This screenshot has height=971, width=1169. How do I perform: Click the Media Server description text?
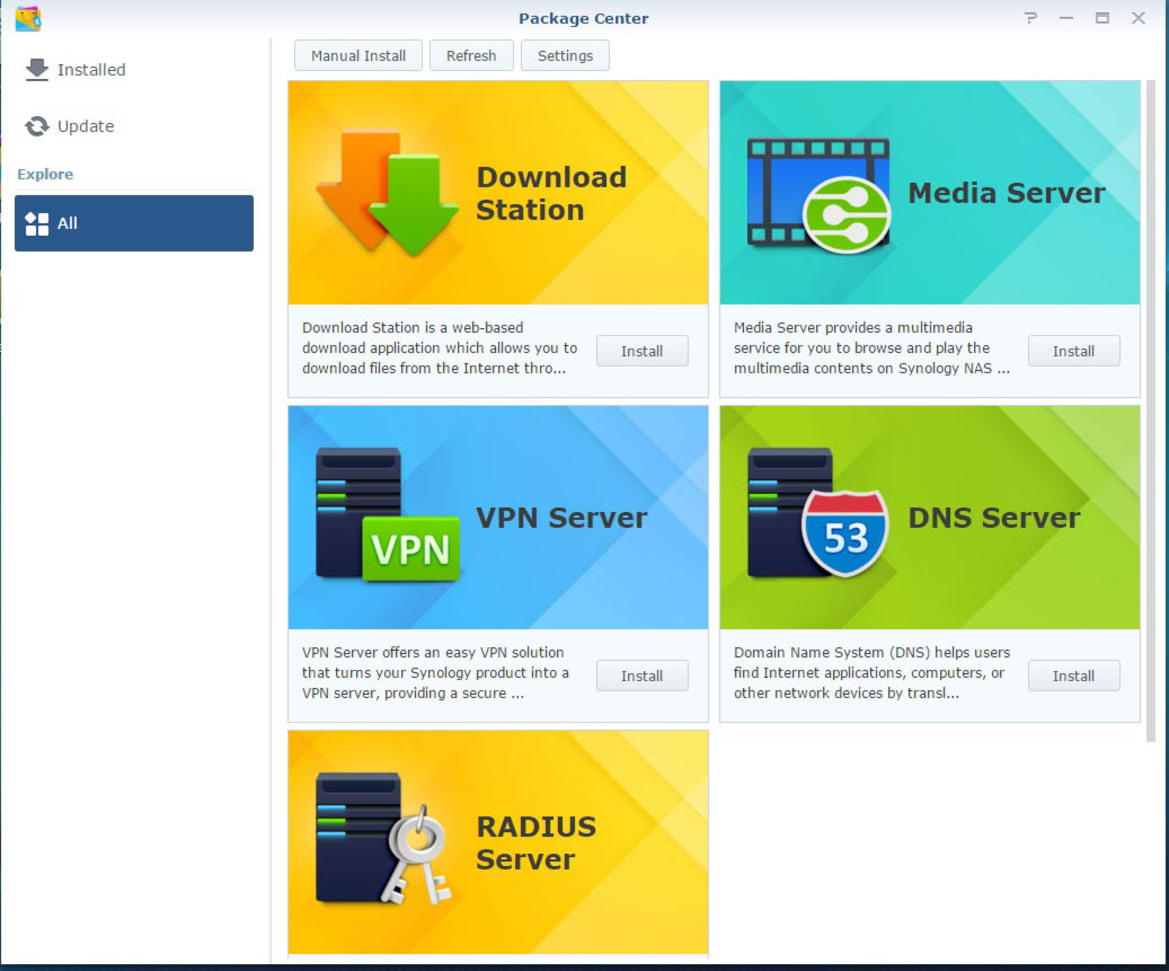point(872,348)
